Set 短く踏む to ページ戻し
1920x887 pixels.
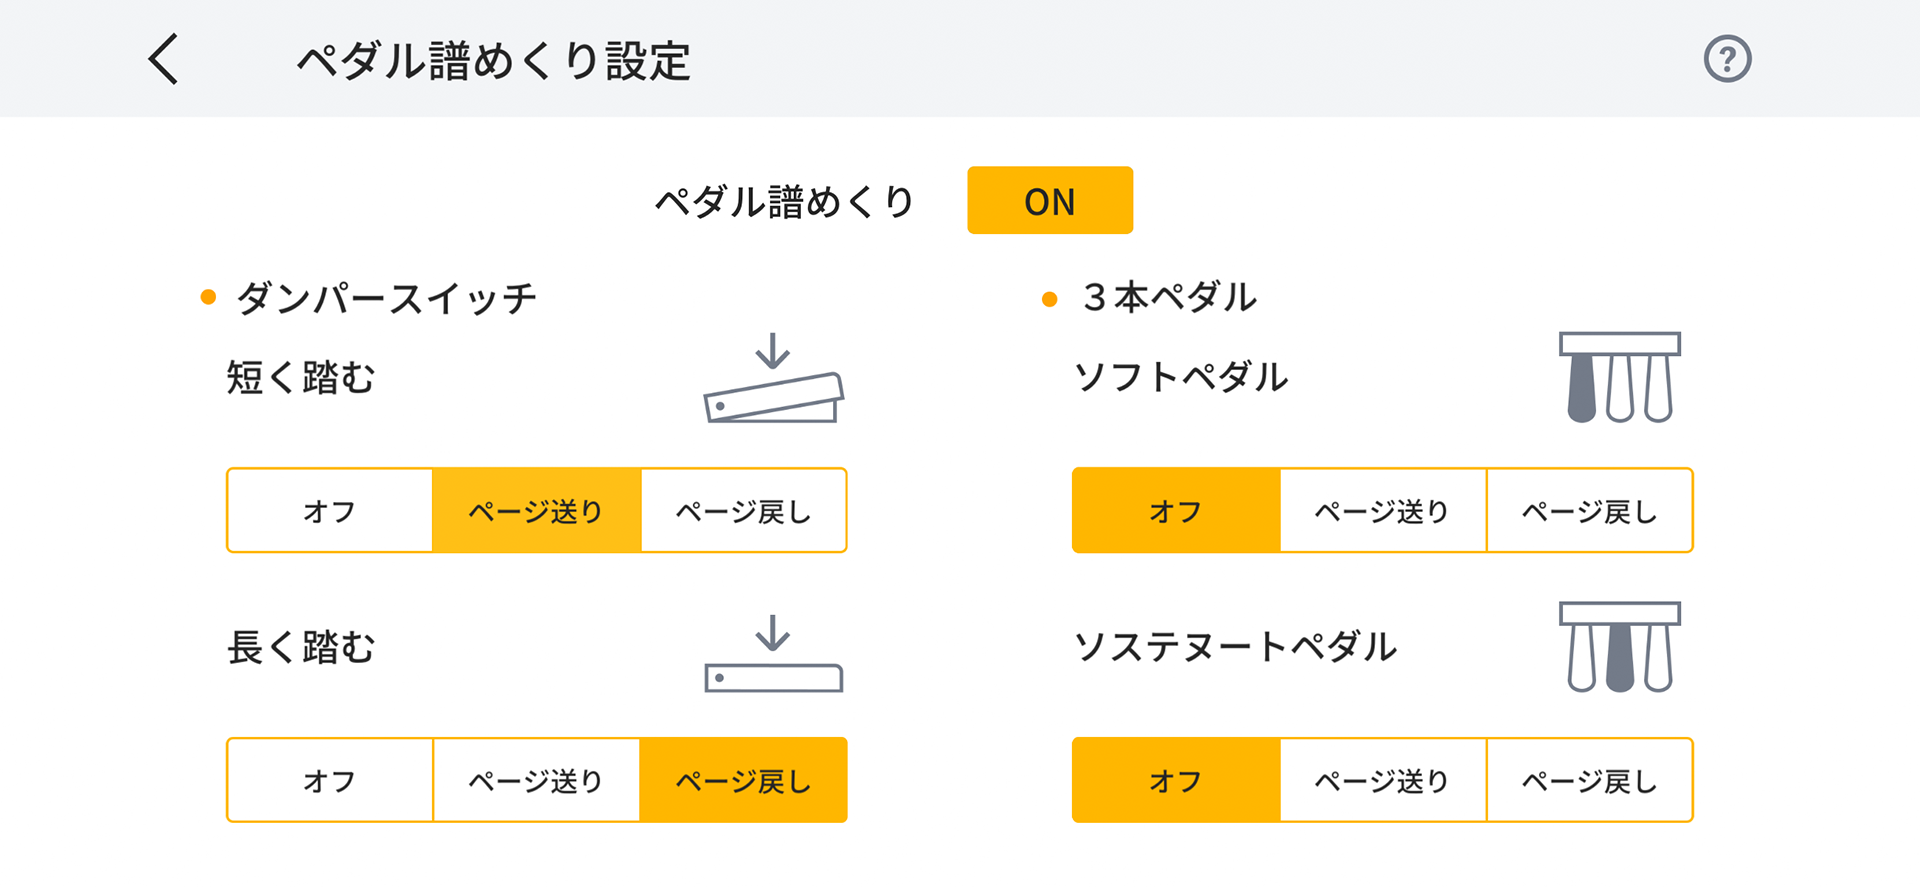743,511
